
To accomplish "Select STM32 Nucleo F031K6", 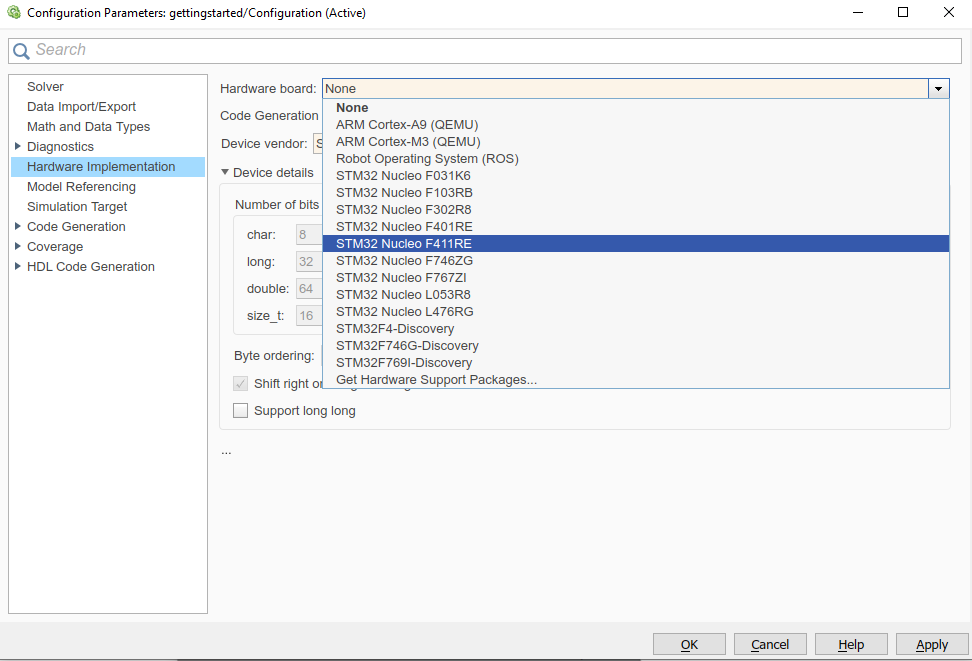I will click(x=636, y=176).
